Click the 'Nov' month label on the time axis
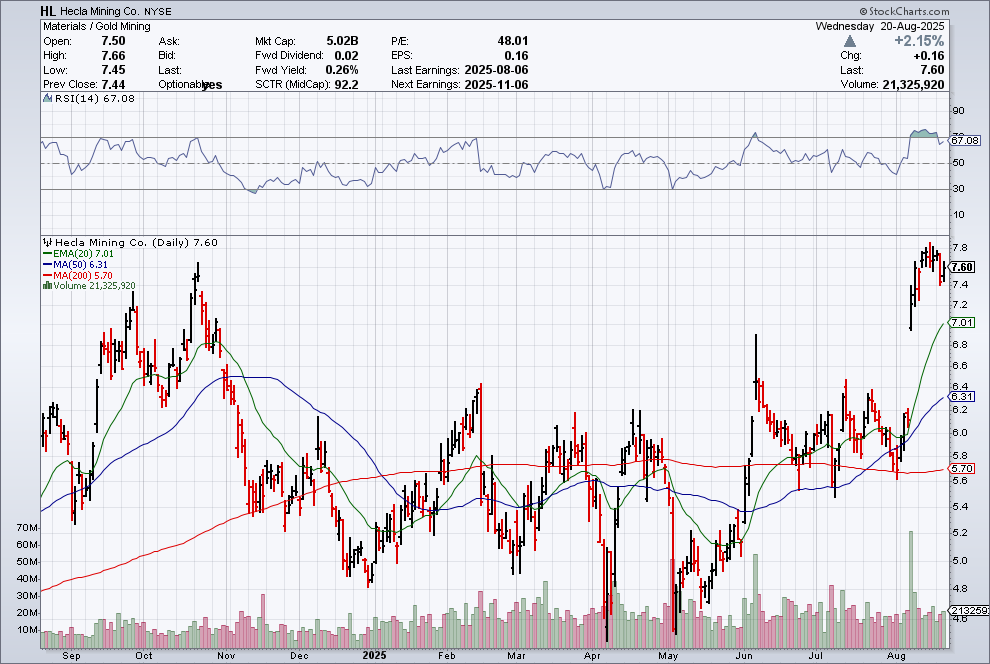The image size is (990, 664). [x=226, y=656]
